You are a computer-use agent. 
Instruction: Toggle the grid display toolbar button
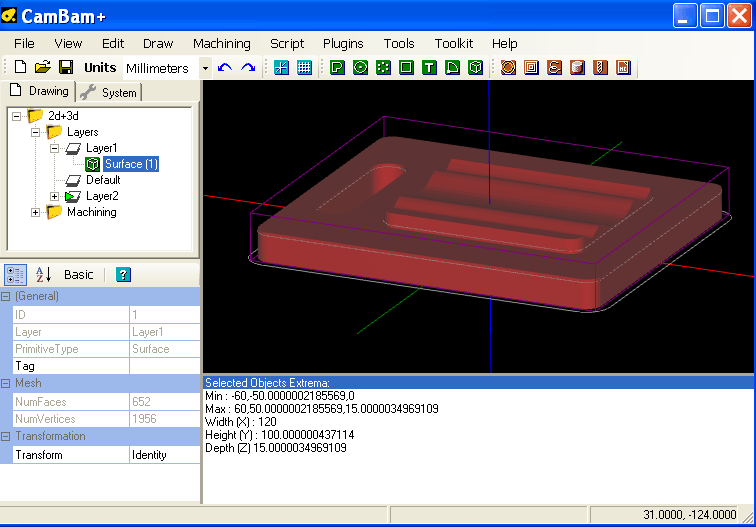(x=304, y=67)
